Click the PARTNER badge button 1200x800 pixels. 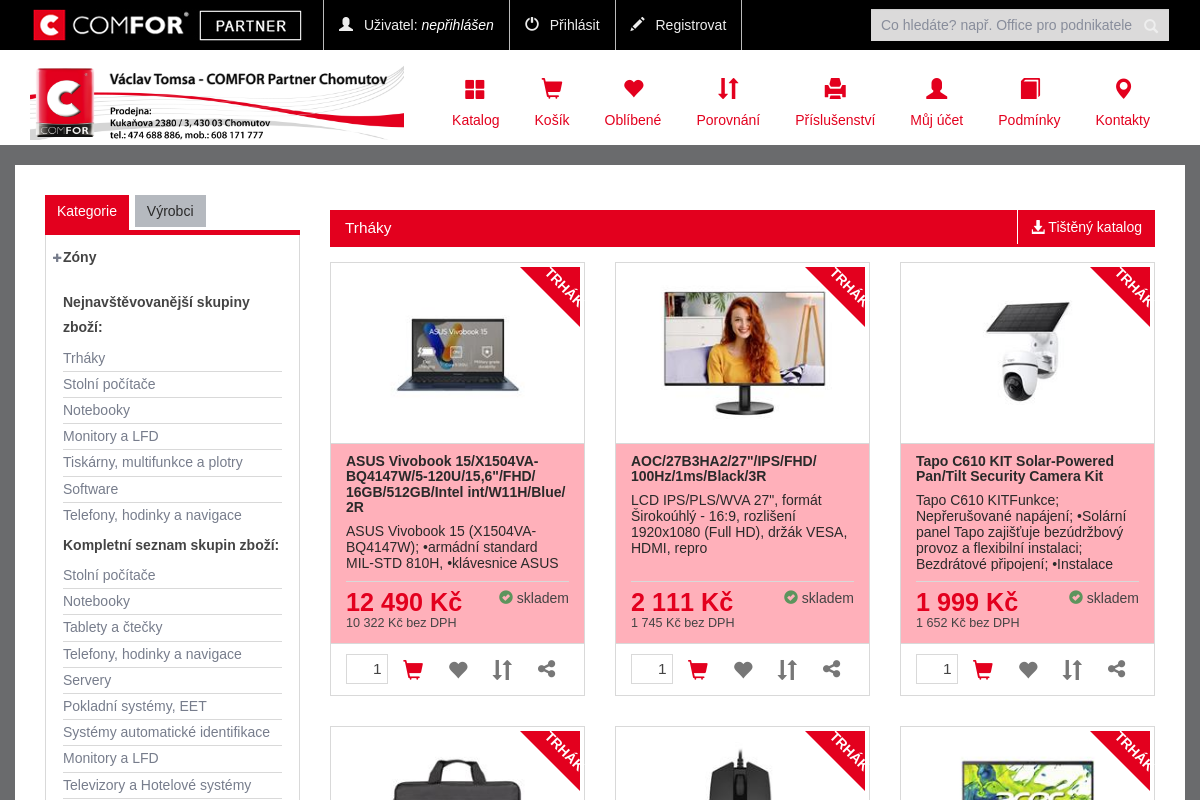(x=250, y=25)
